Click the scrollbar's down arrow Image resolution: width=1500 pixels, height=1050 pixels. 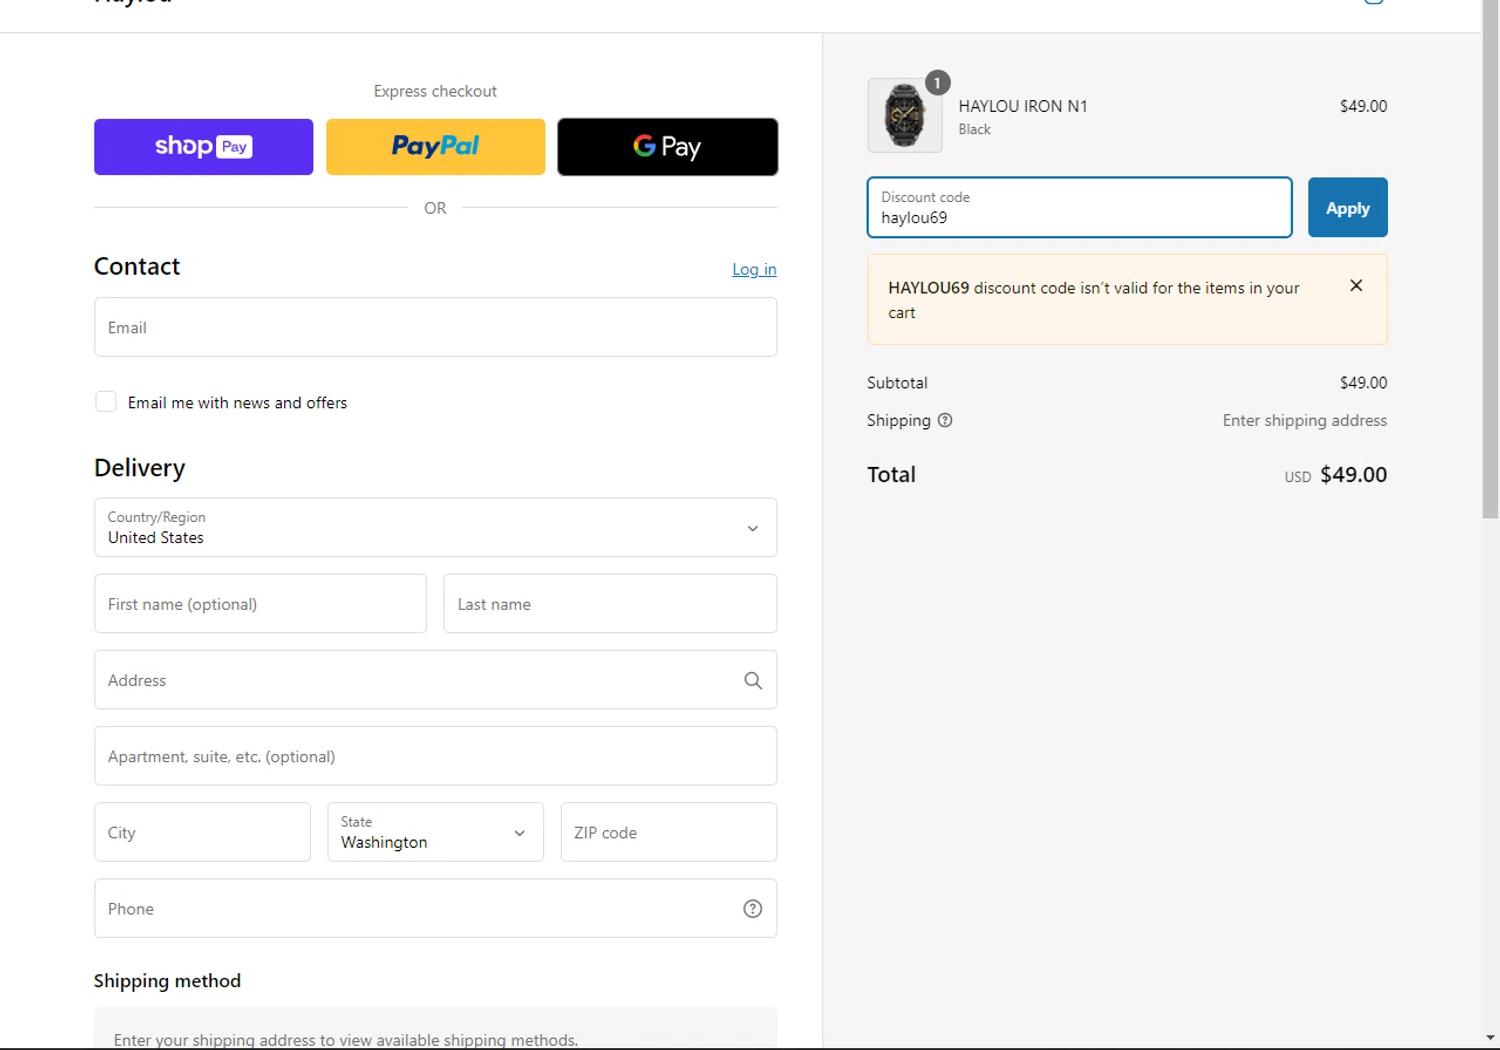click(x=1490, y=1038)
